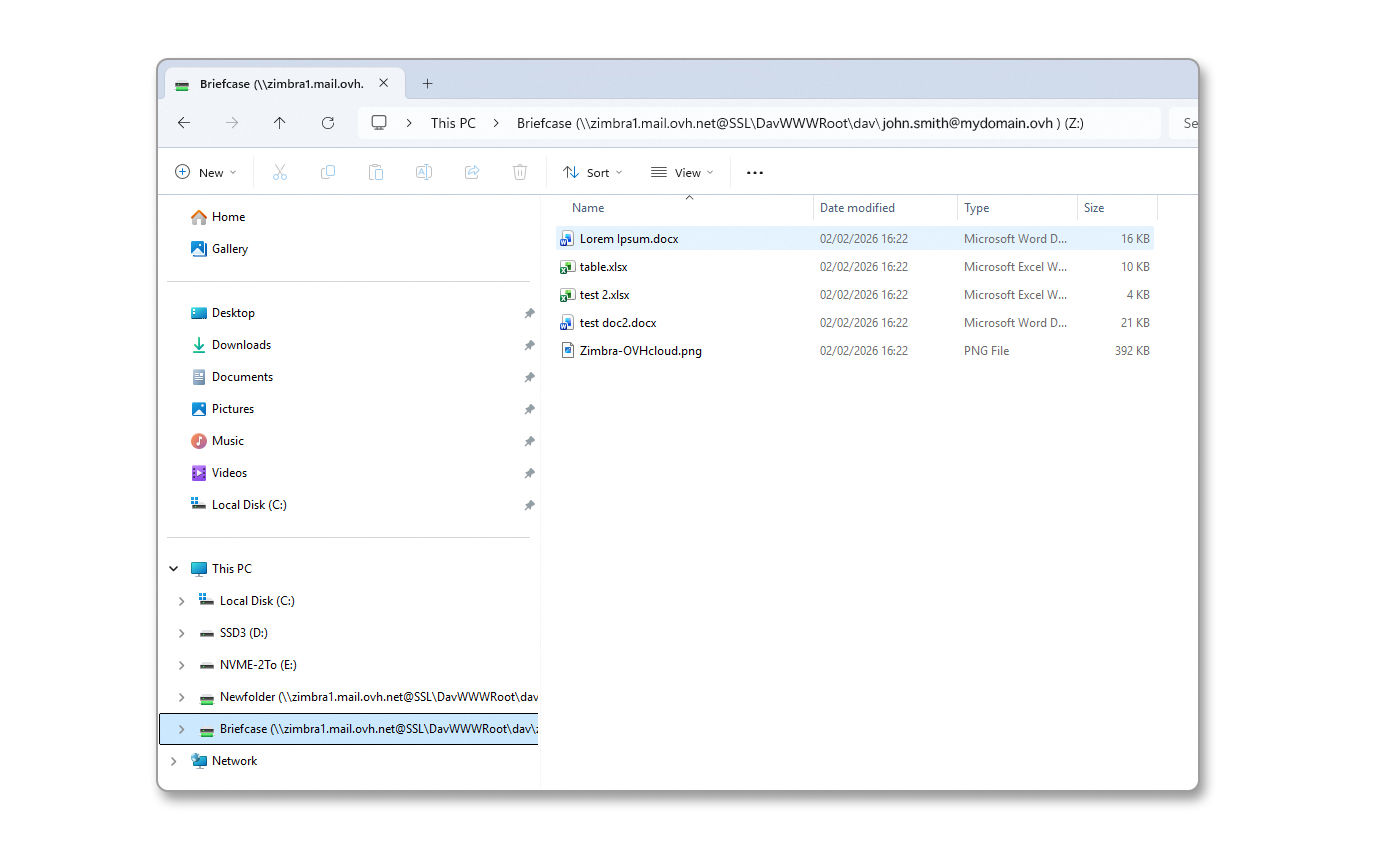Collapse the This PC tree node
This screenshot has height=847, width=1386.
tap(174, 569)
